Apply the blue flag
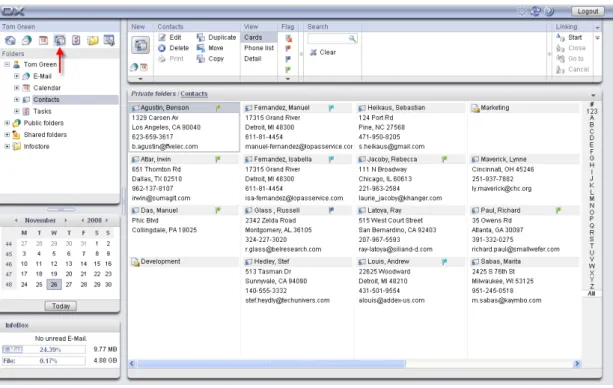Image resolution: width=613 pixels, height=388 pixels. [288, 59]
